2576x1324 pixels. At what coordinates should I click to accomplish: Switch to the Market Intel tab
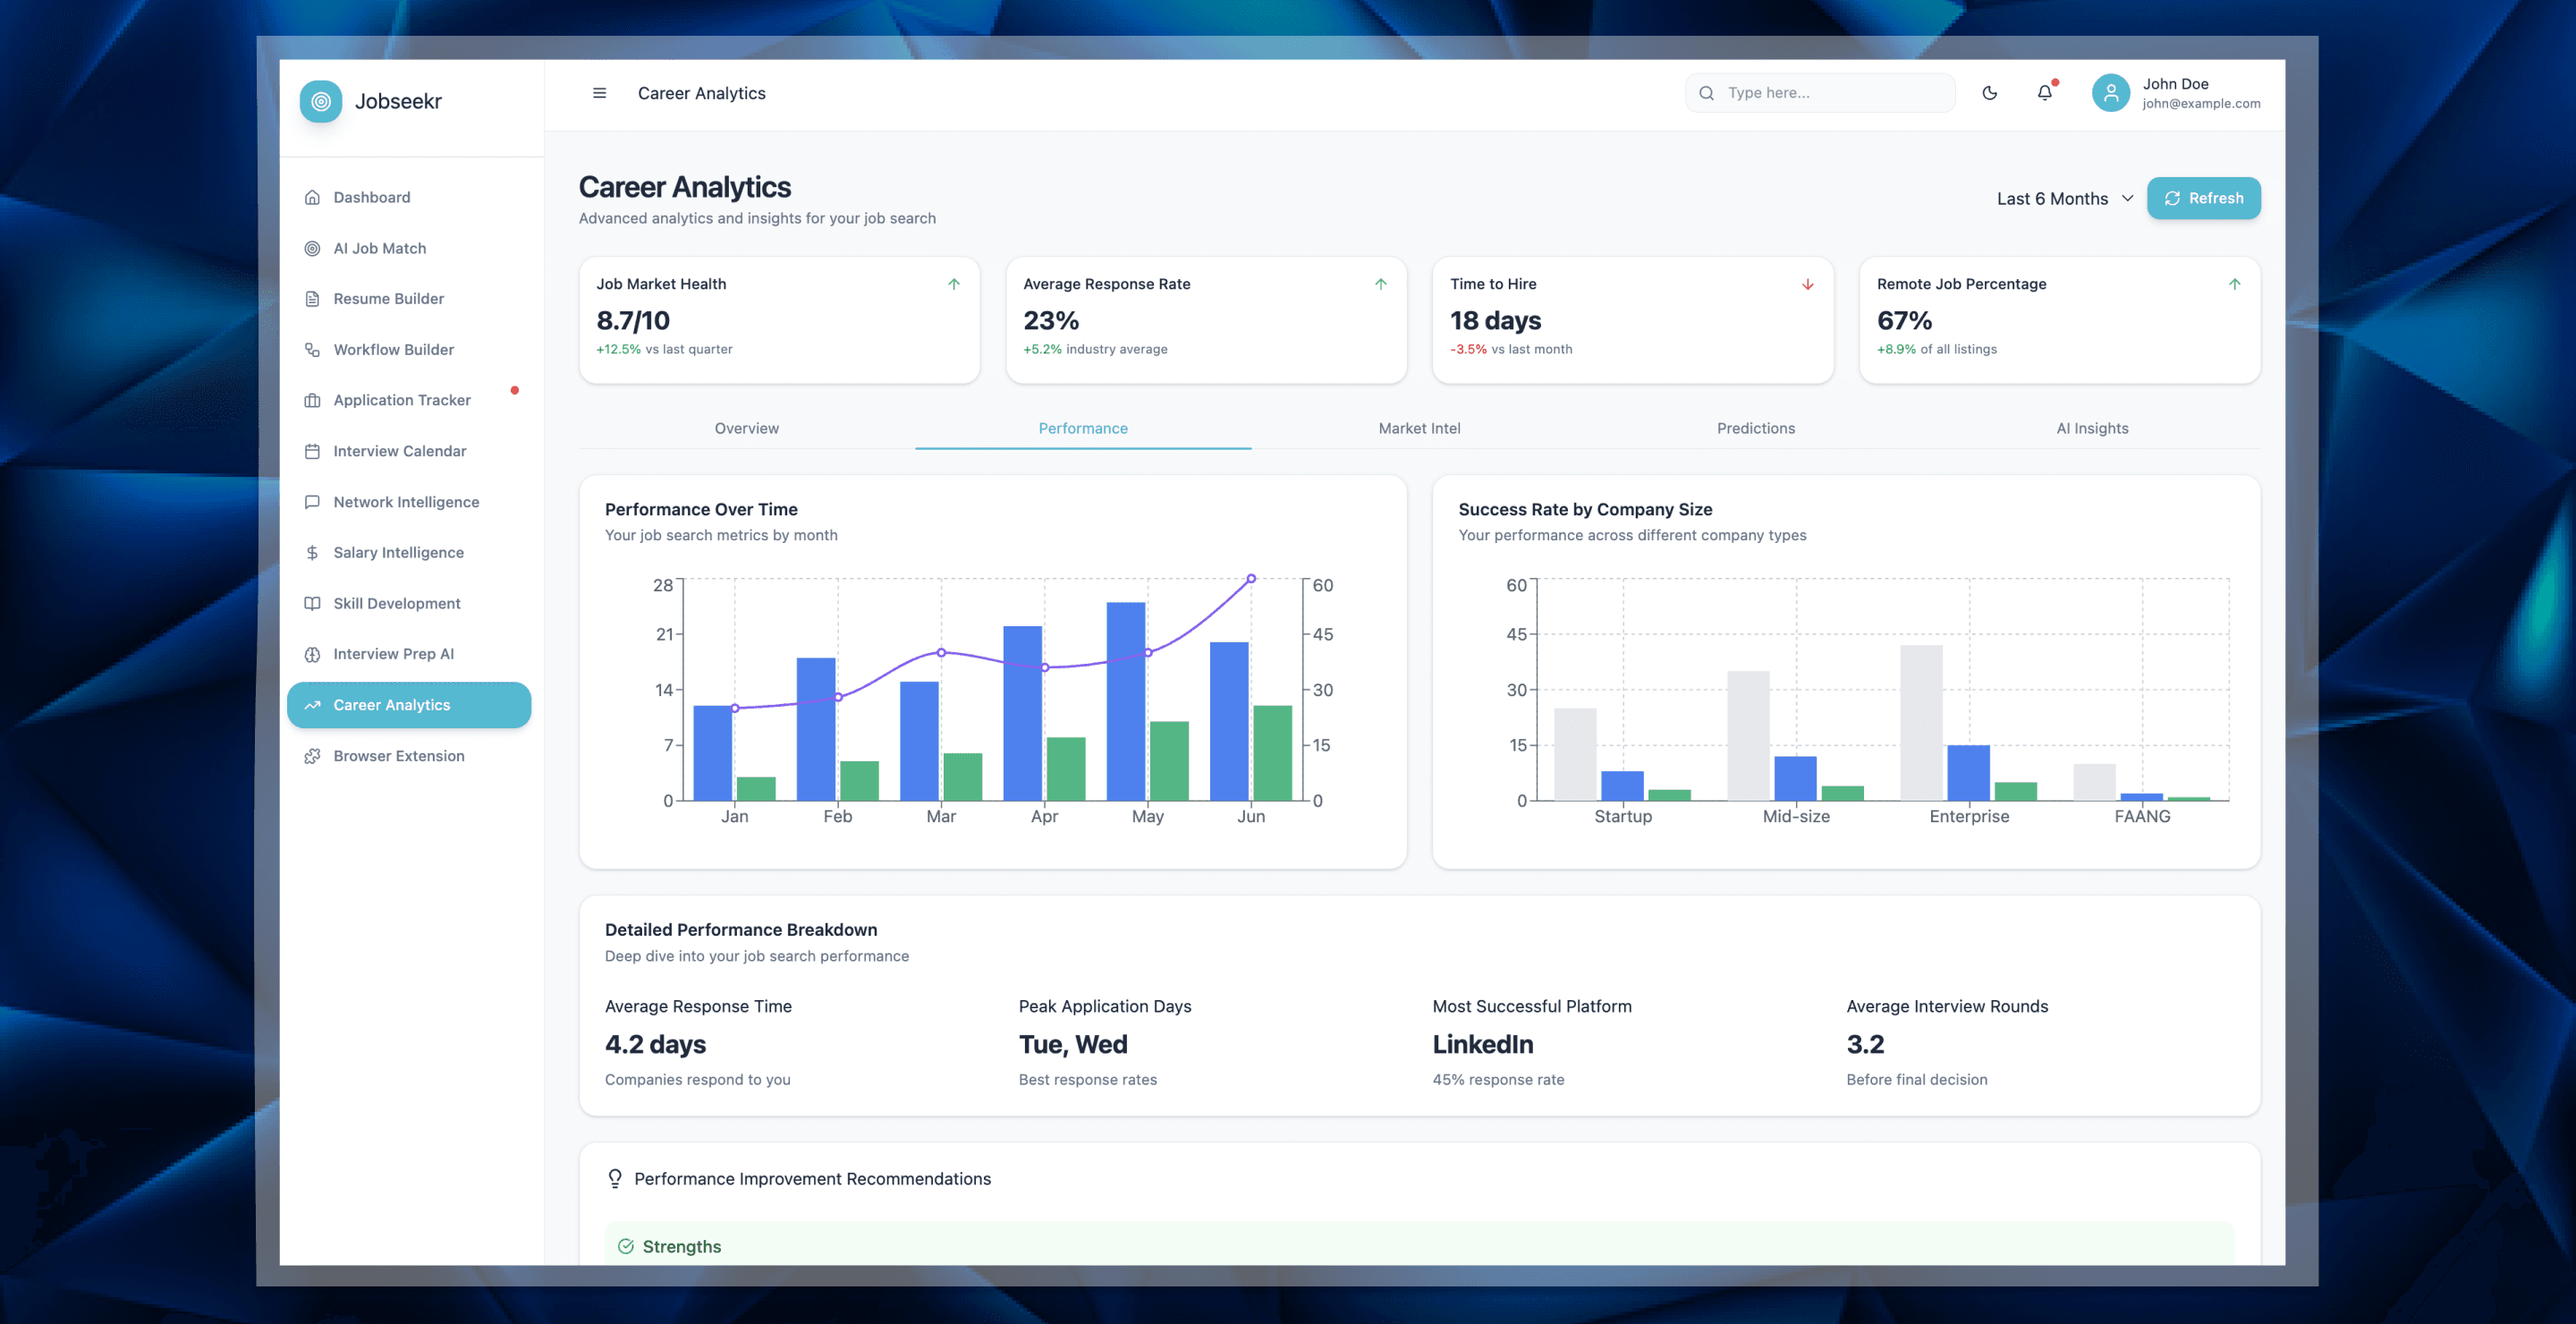(x=1418, y=428)
